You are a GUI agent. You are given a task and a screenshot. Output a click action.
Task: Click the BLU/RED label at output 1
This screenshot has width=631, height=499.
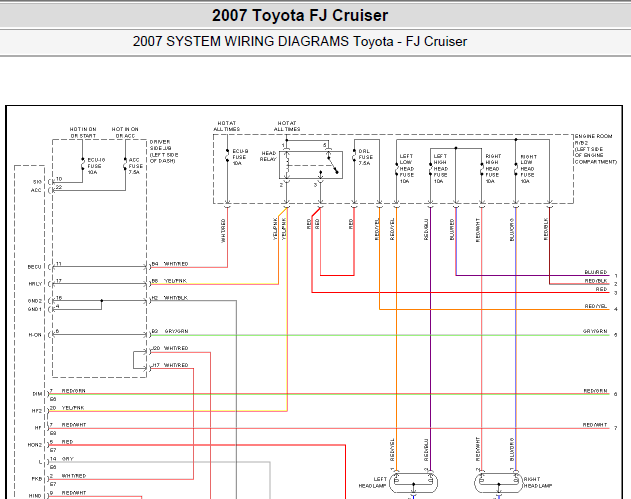596,272
